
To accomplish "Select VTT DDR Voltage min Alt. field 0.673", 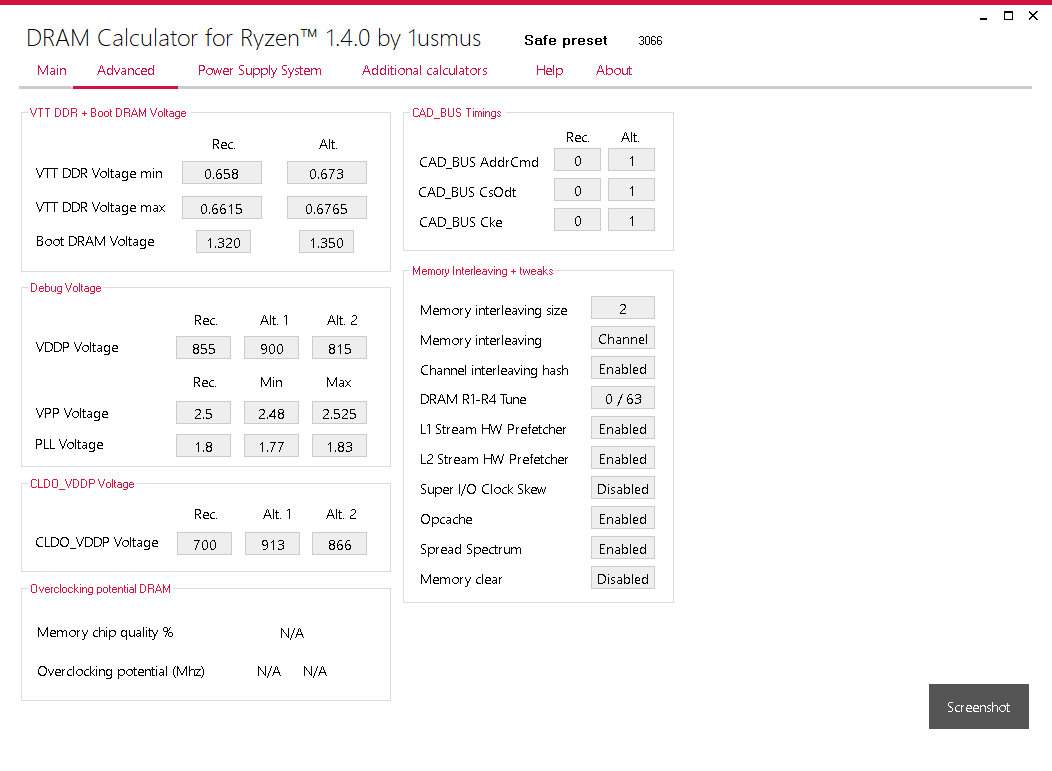I will tap(327, 173).
